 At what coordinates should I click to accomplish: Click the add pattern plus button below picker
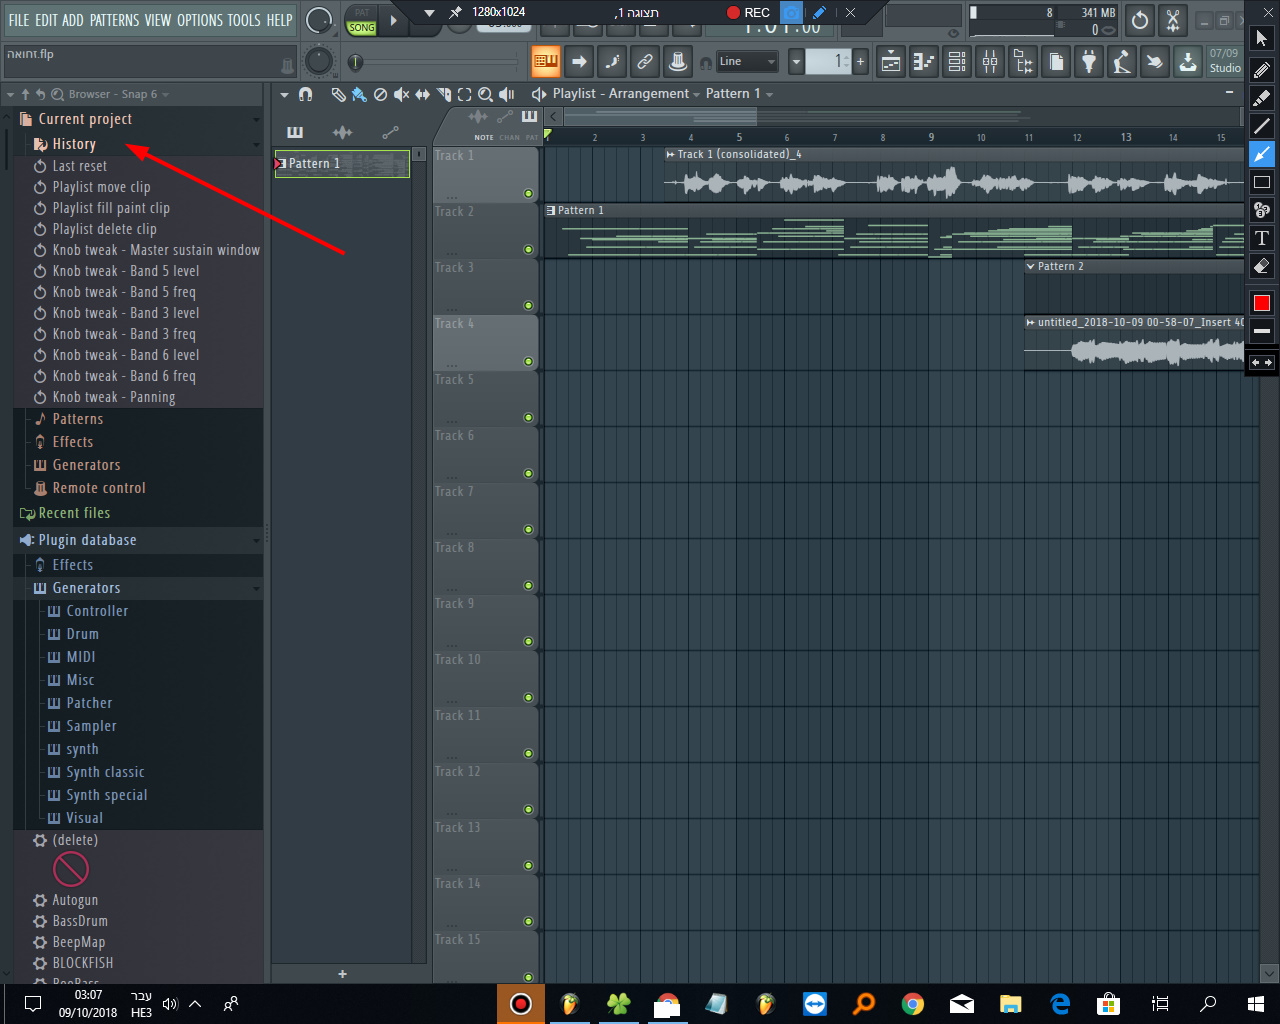tap(342, 974)
